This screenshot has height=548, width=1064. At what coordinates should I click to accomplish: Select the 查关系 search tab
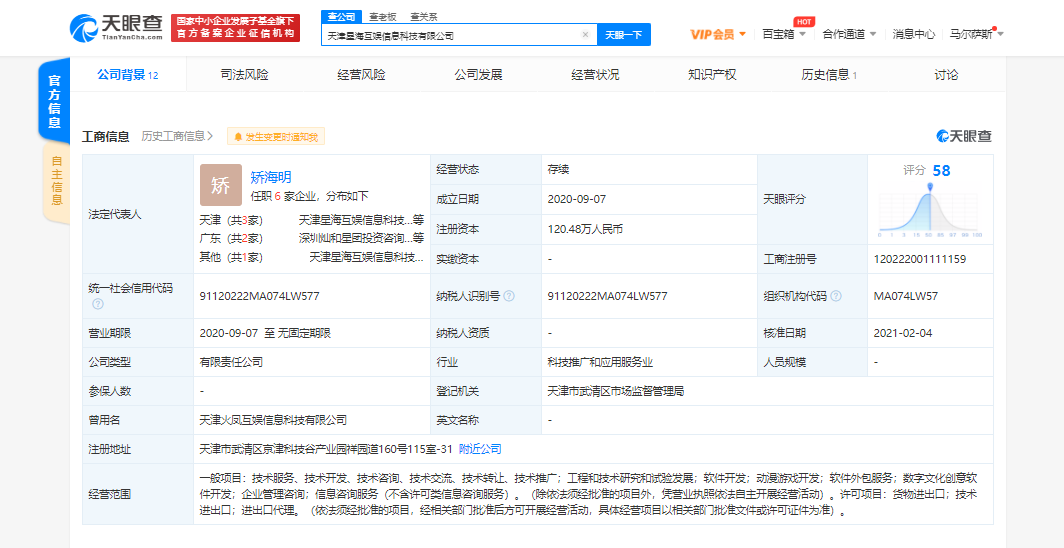[x=424, y=16]
